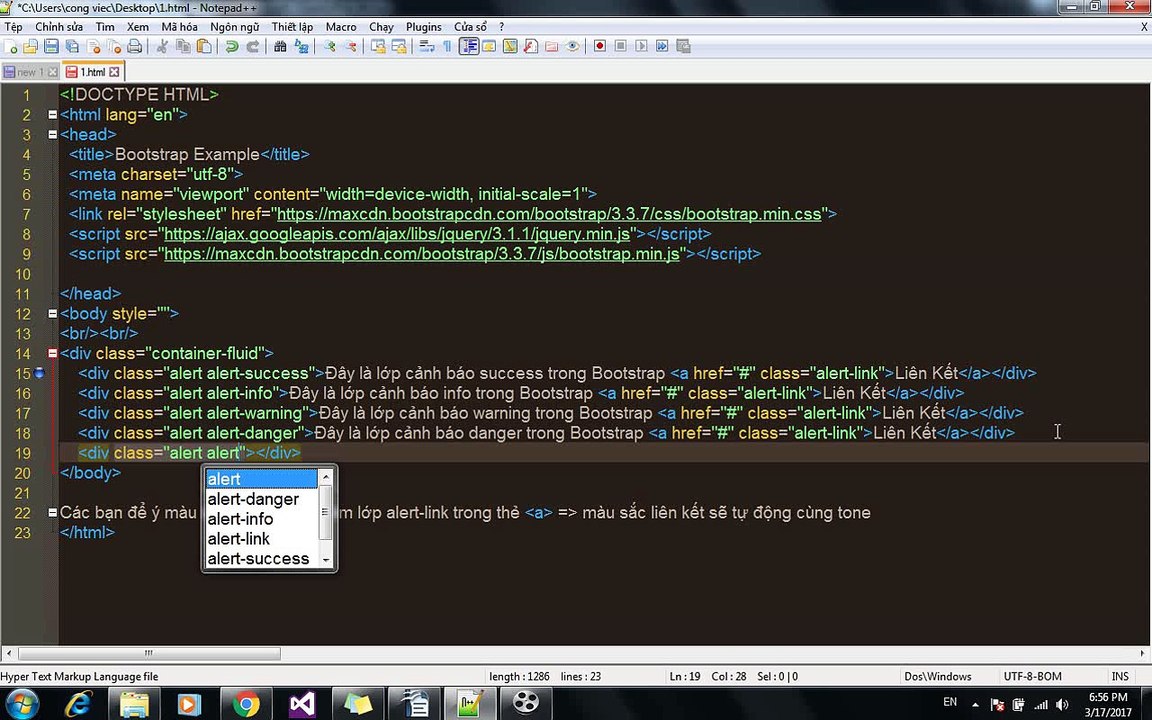1152x720 pixels.
Task: Toggle the indent guide
Action: pyautogui.click(x=469, y=46)
